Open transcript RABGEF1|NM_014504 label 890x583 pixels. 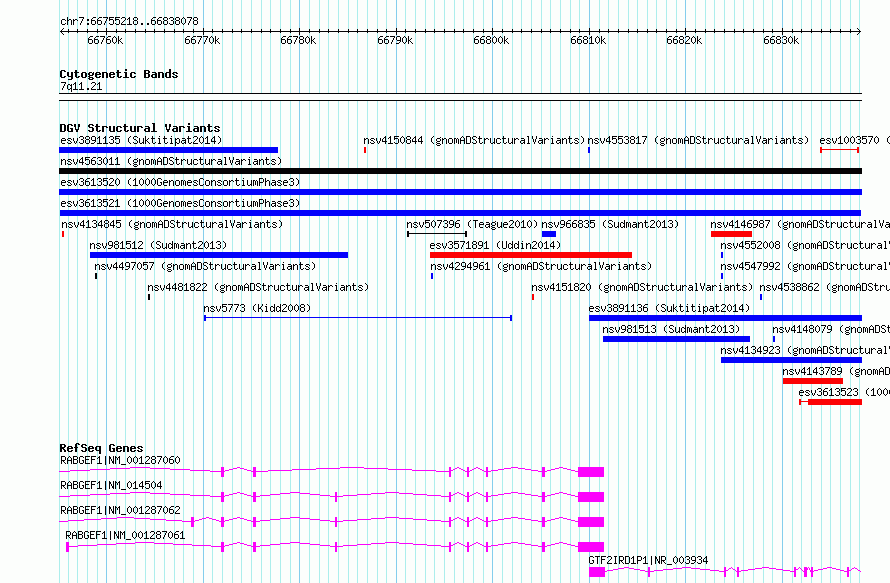point(111,485)
